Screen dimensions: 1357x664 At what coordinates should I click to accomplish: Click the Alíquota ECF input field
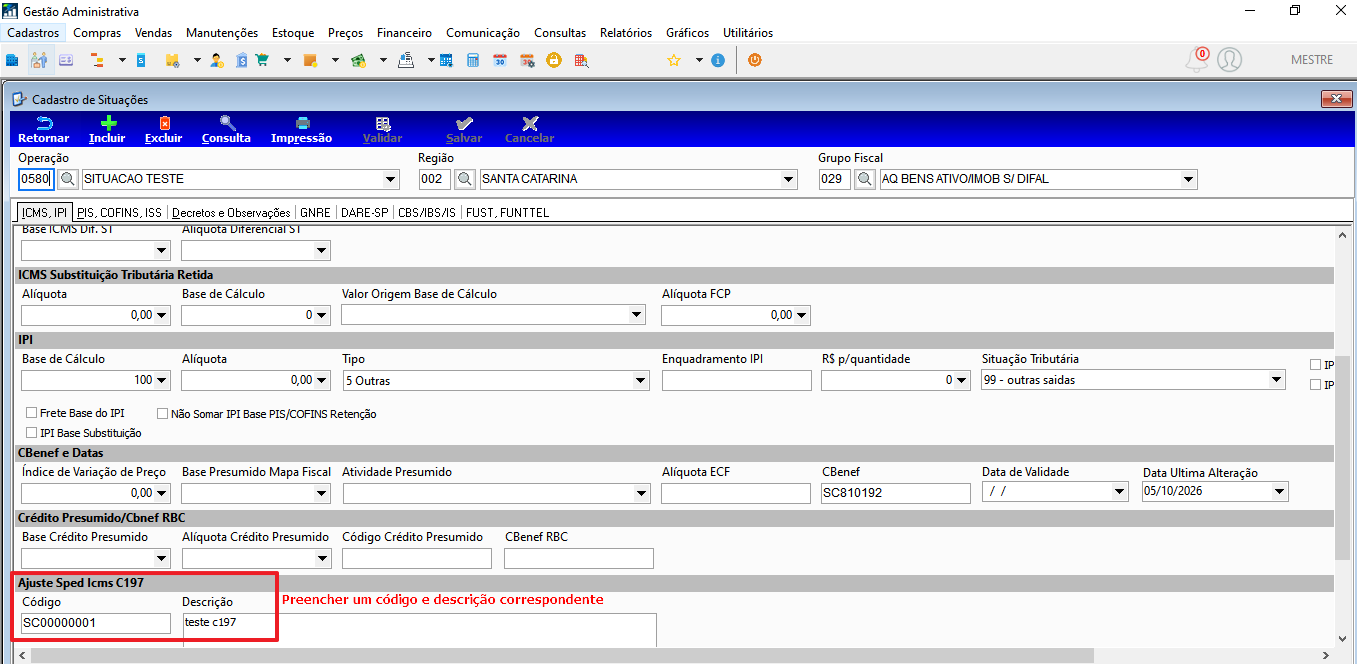click(736, 493)
